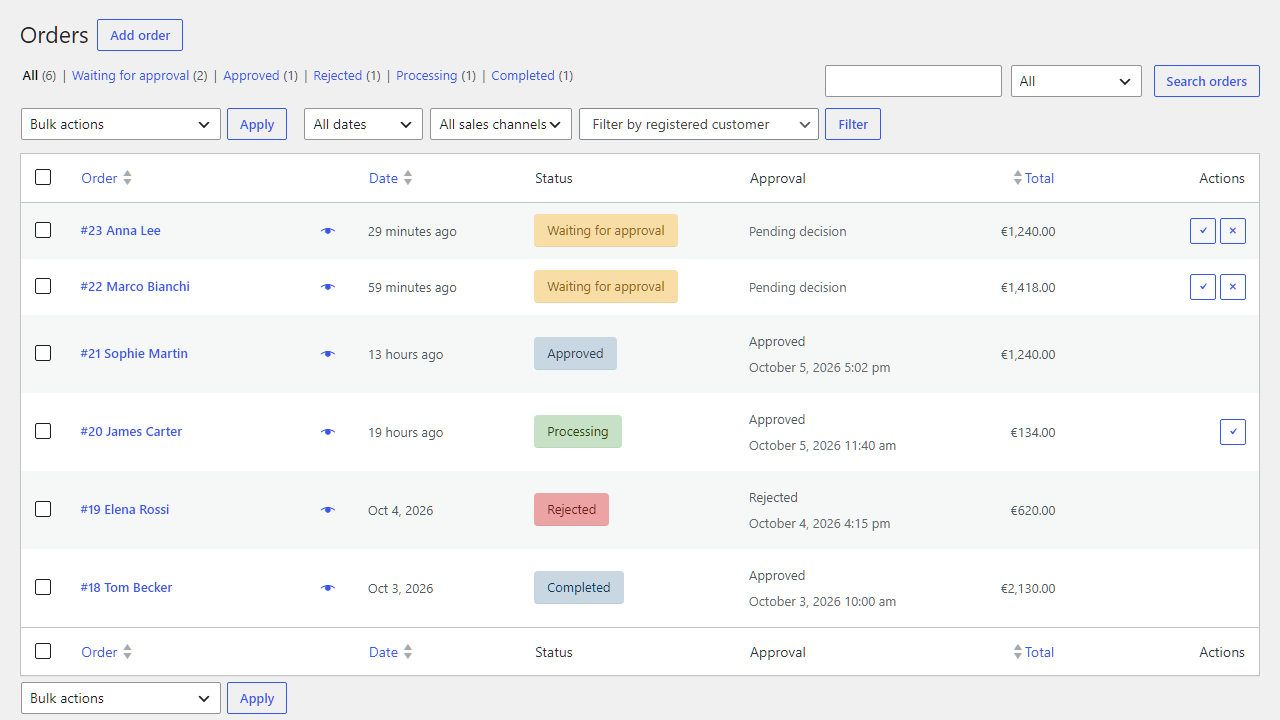Open search scope All dropdown
The image size is (1280, 720).
(1076, 81)
